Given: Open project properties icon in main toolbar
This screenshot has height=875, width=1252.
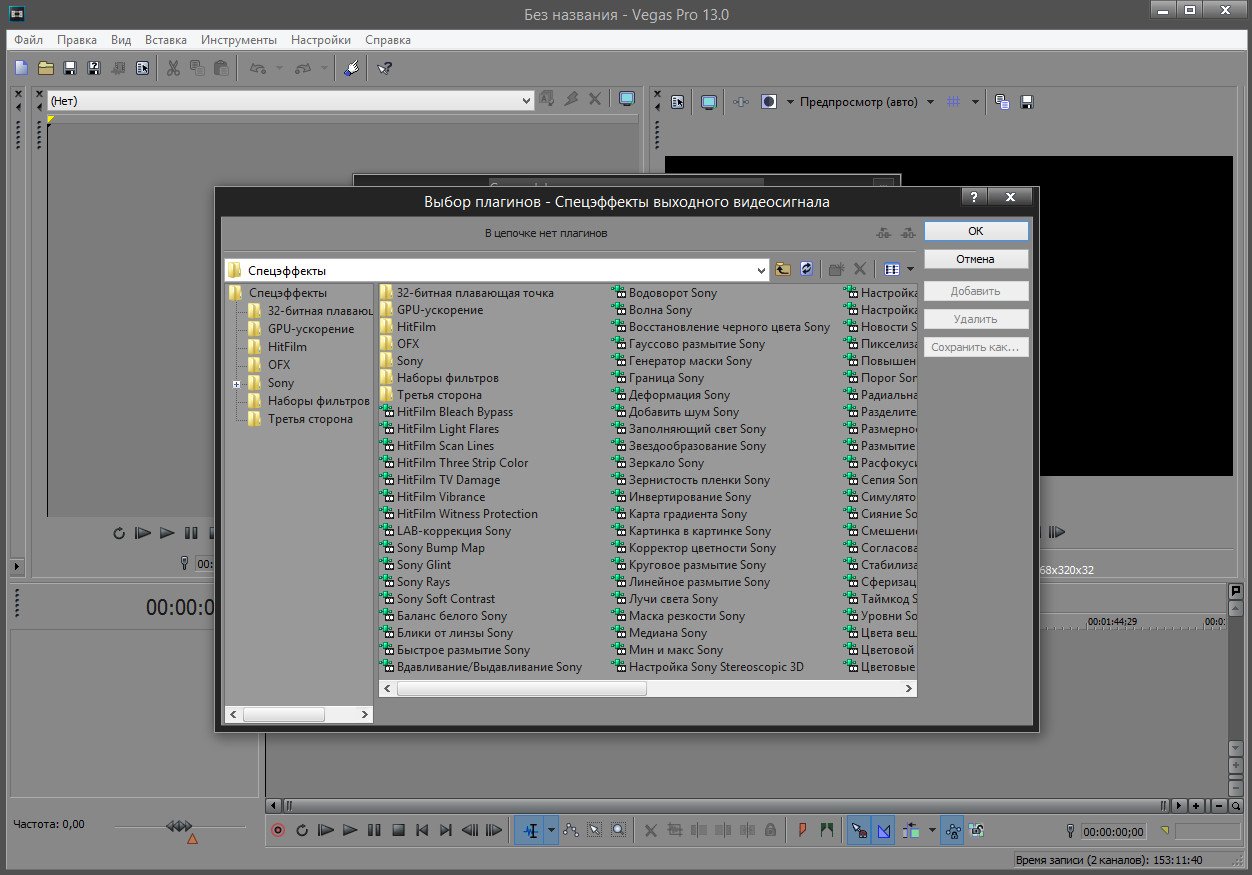Looking at the screenshot, I should point(142,68).
